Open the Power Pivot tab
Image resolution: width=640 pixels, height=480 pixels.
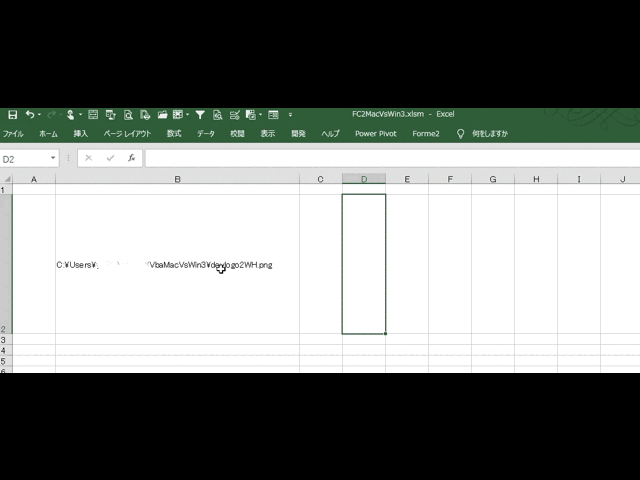click(375, 133)
